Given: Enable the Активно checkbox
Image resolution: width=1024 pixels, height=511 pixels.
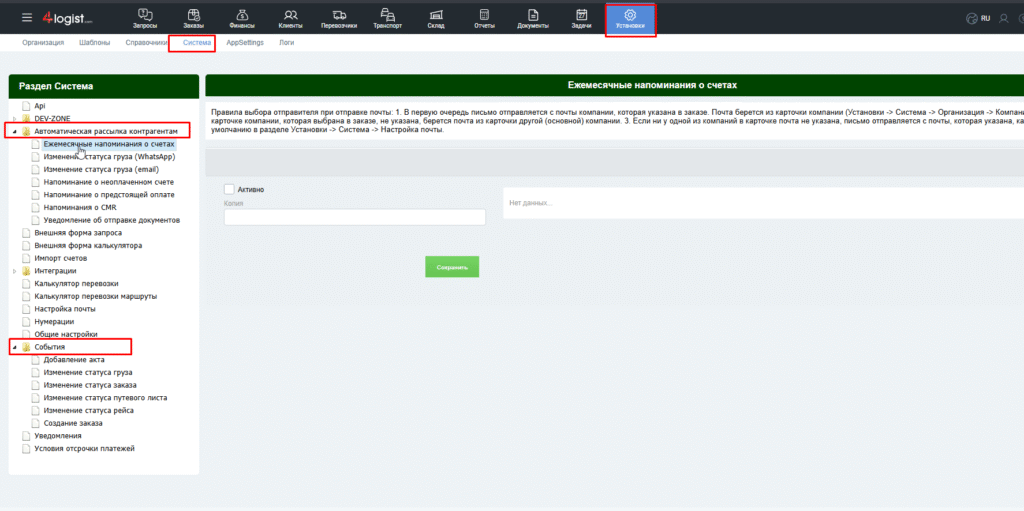Looking at the screenshot, I should click(230, 189).
